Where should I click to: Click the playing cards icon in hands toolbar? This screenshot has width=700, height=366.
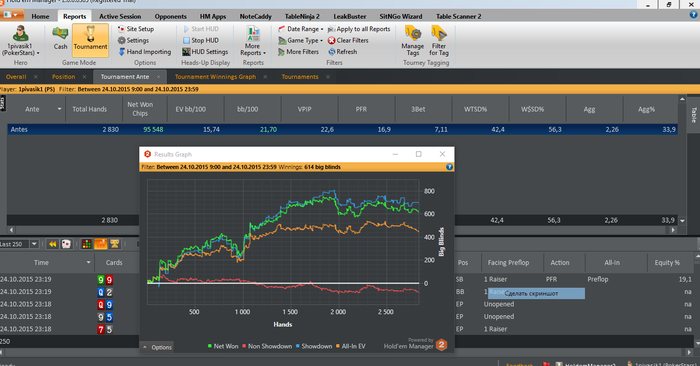pyautogui.click(x=66, y=244)
